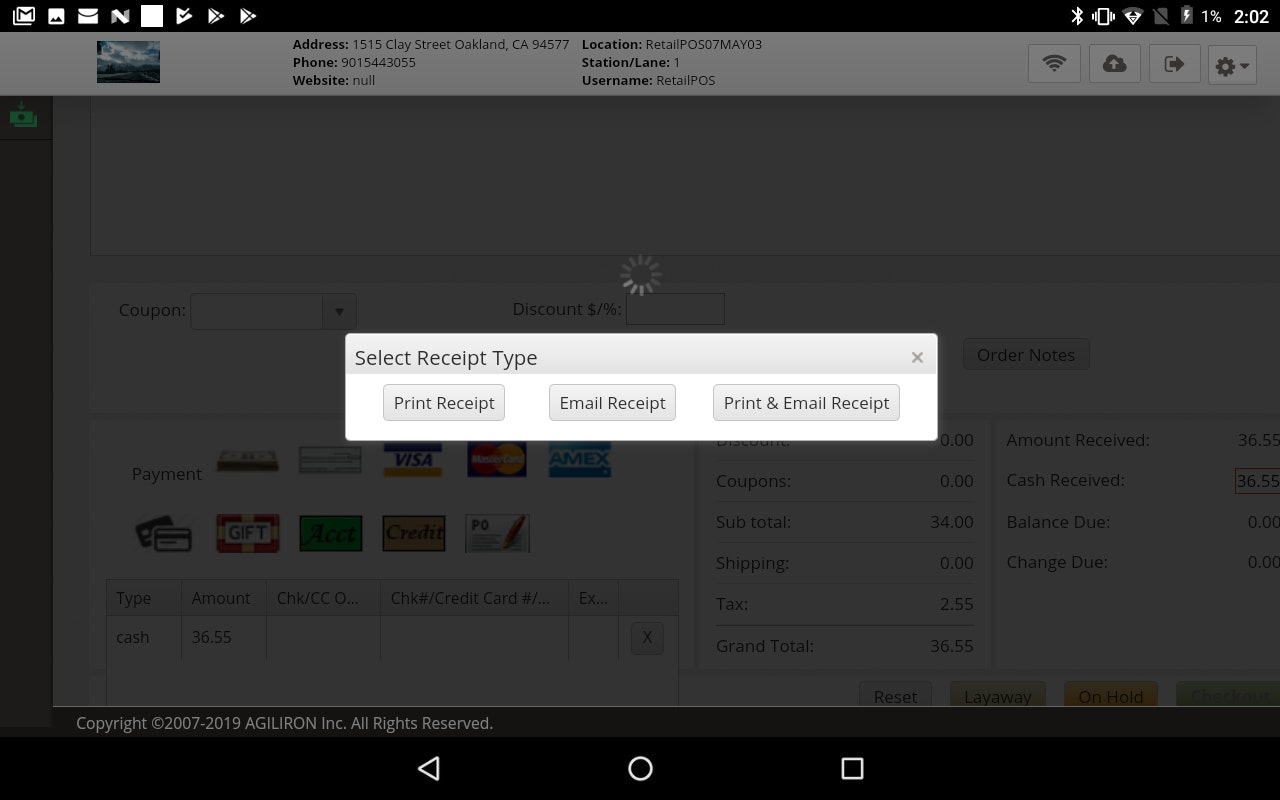
Task: Open the cloud upload sync icon
Action: (x=1114, y=64)
